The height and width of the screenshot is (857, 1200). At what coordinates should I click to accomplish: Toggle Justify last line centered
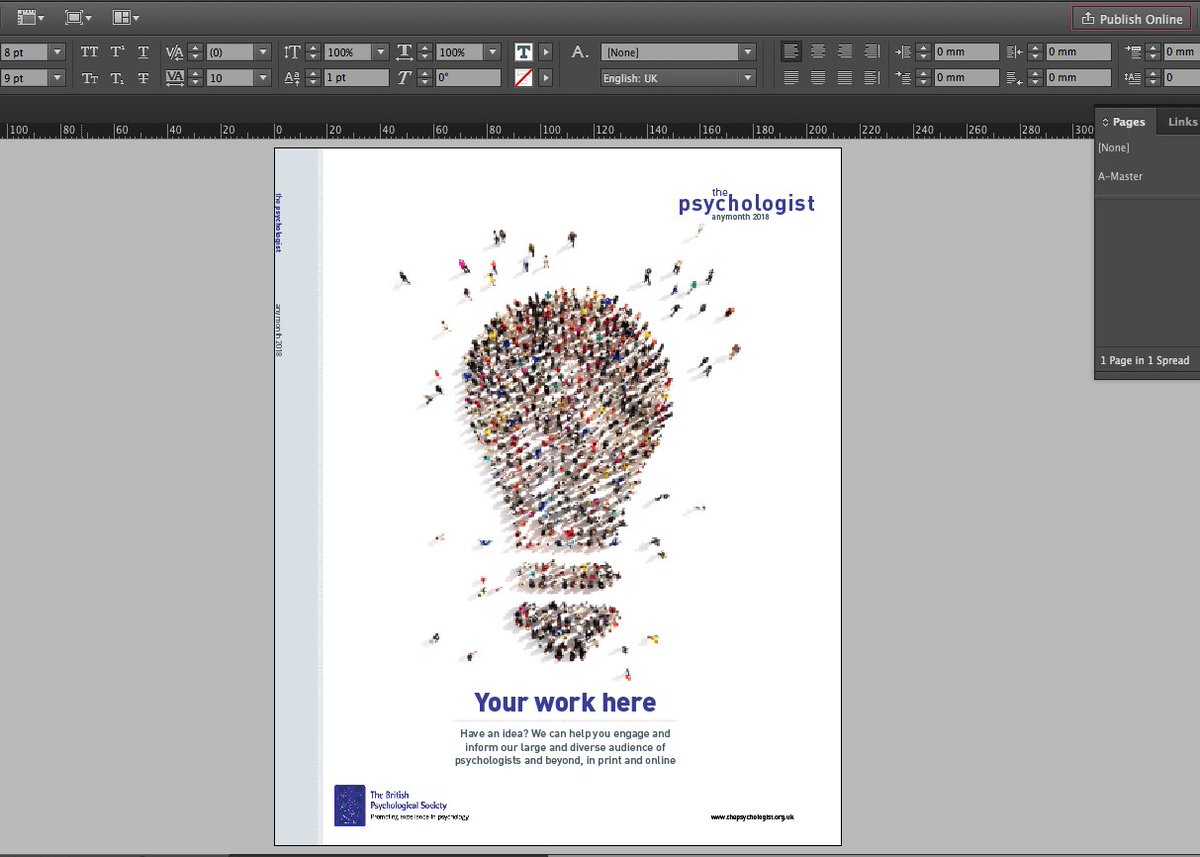818,77
